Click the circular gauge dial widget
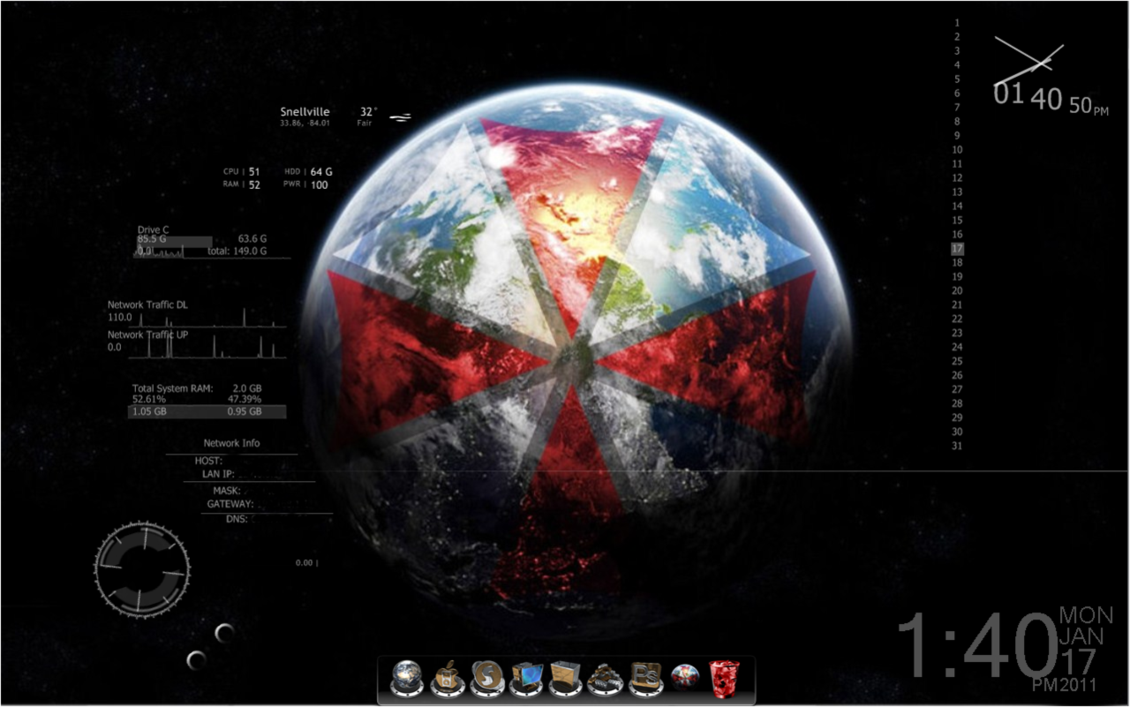 [x=142, y=569]
